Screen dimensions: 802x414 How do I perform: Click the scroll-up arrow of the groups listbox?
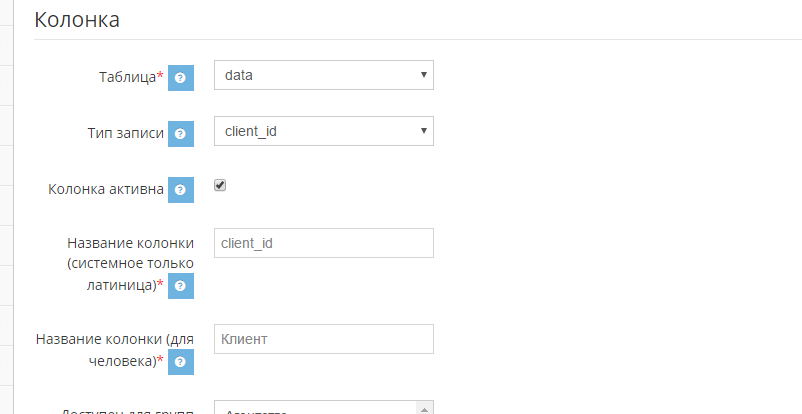coord(425,409)
